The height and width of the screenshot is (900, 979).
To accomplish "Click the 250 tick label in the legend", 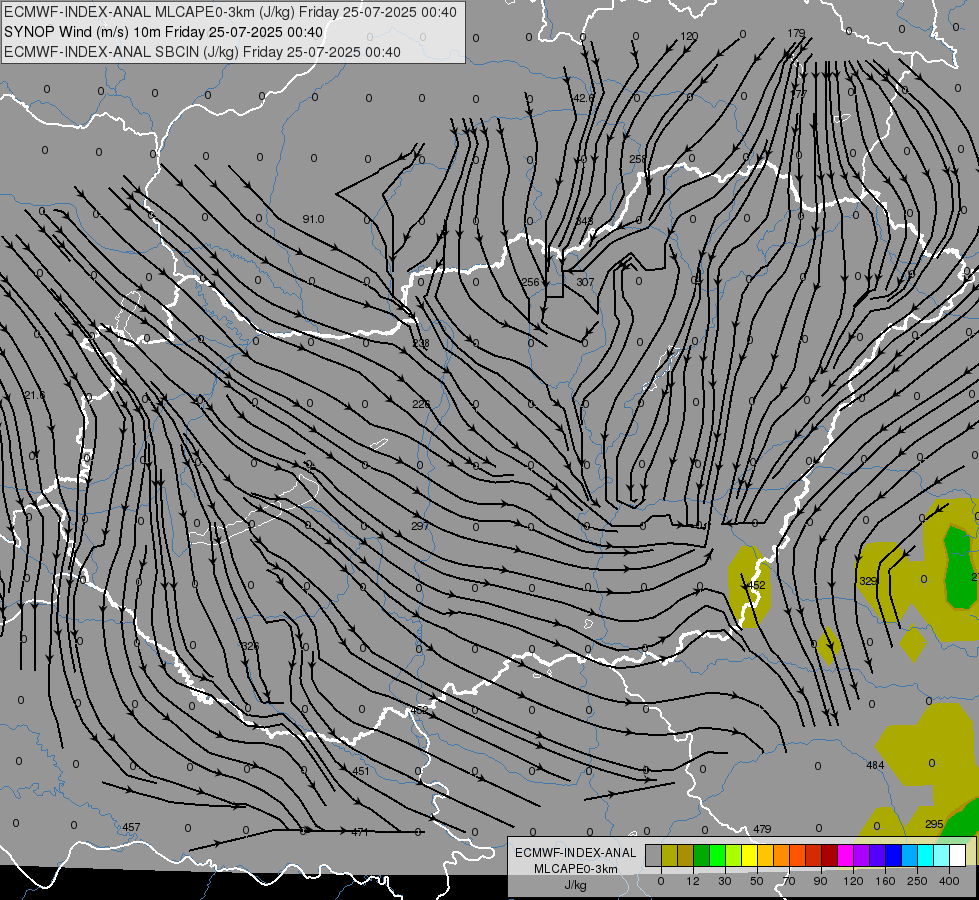I will (917, 881).
